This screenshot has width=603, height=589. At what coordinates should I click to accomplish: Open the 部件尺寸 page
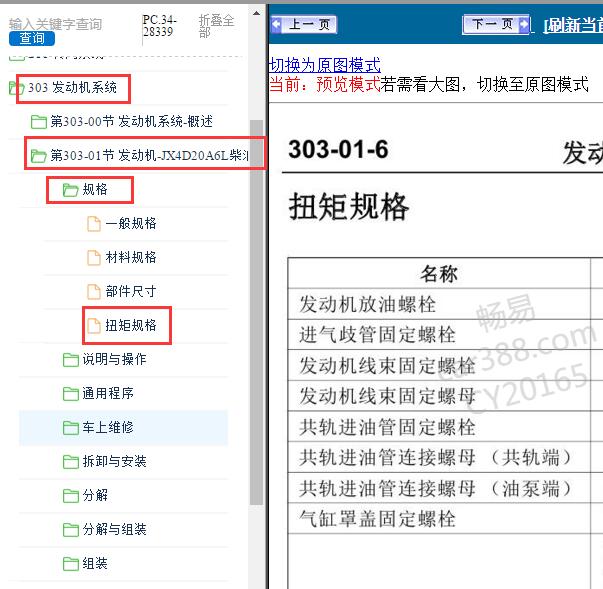point(131,291)
